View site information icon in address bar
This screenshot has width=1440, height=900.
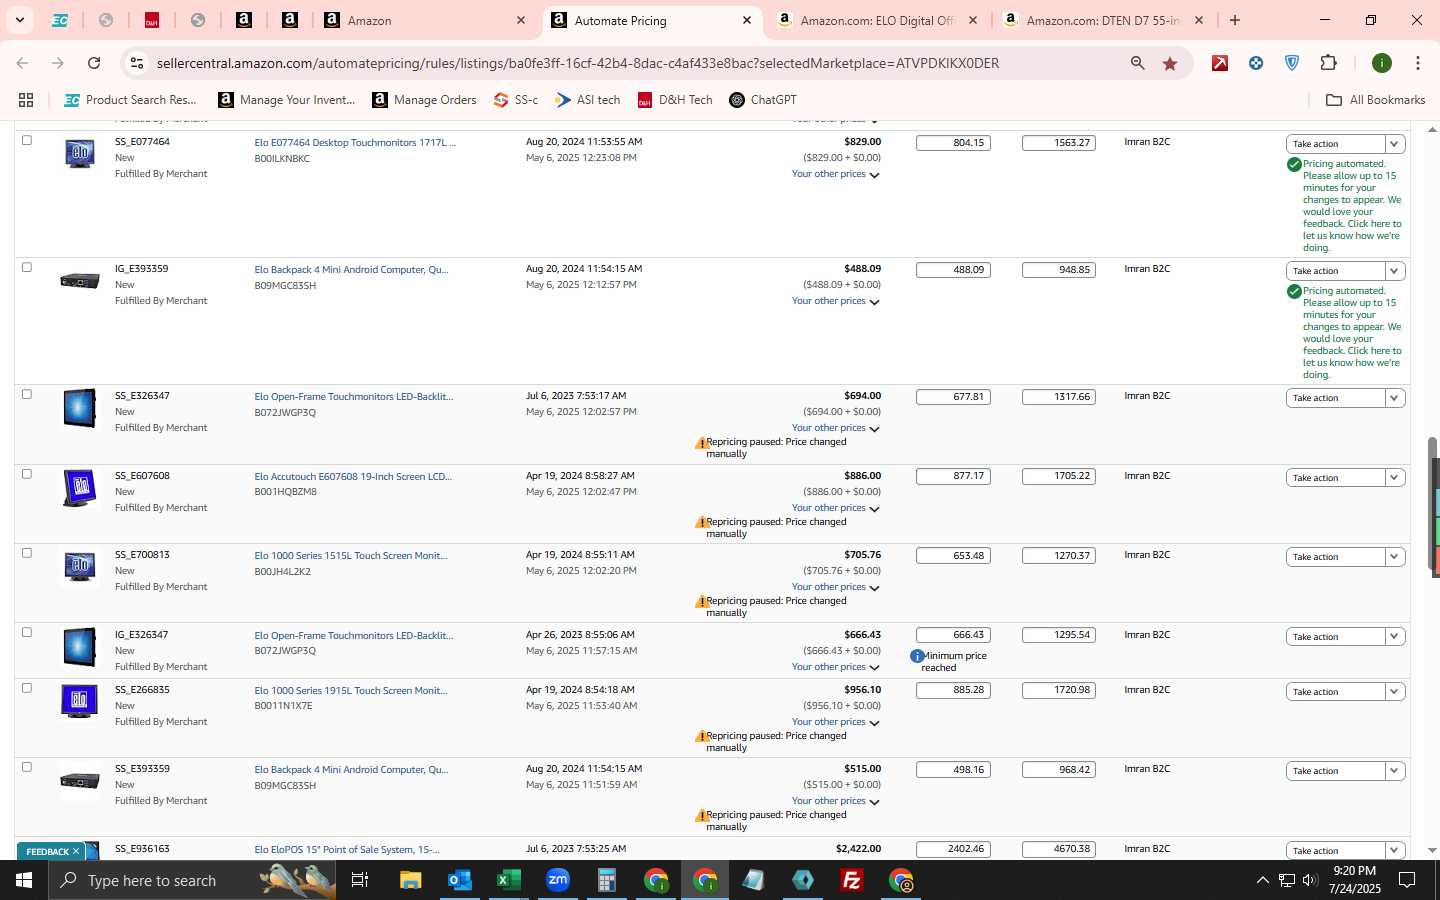137,63
